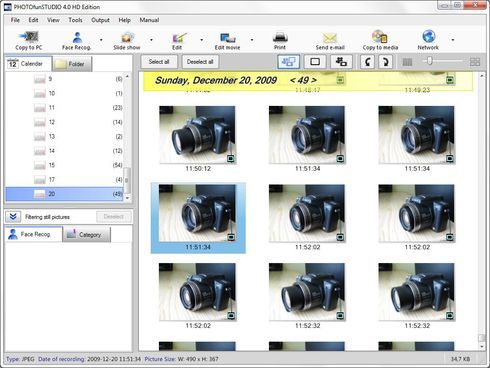Open the Edit menu in the menu bar
The width and height of the screenshot is (490, 368).
pyautogui.click(x=33, y=20)
